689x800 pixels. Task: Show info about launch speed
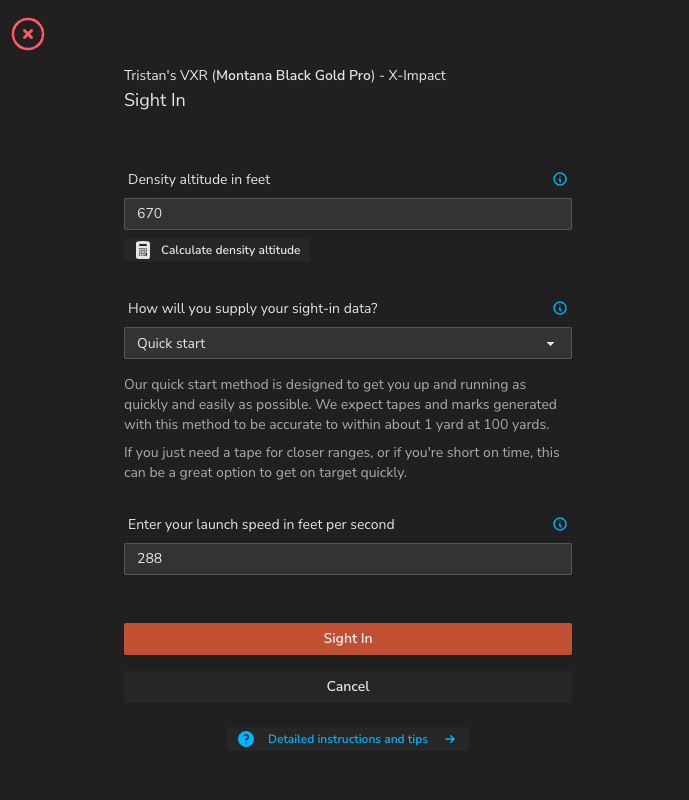(x=560, y=524)
